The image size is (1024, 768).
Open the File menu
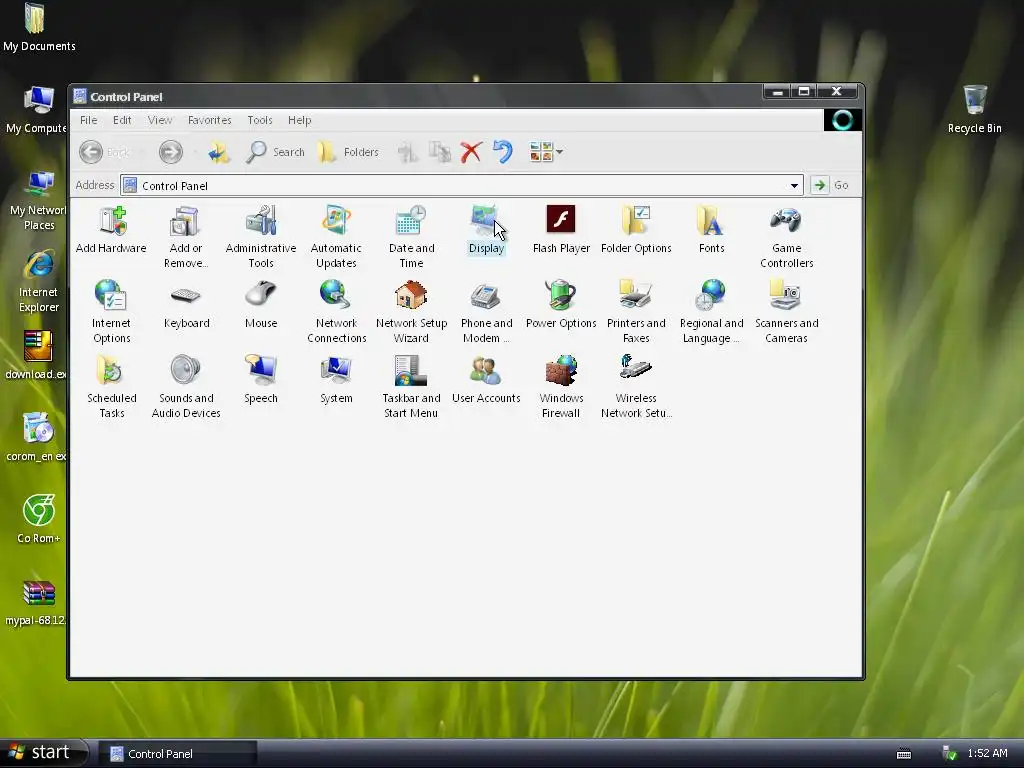pos(89,120)
